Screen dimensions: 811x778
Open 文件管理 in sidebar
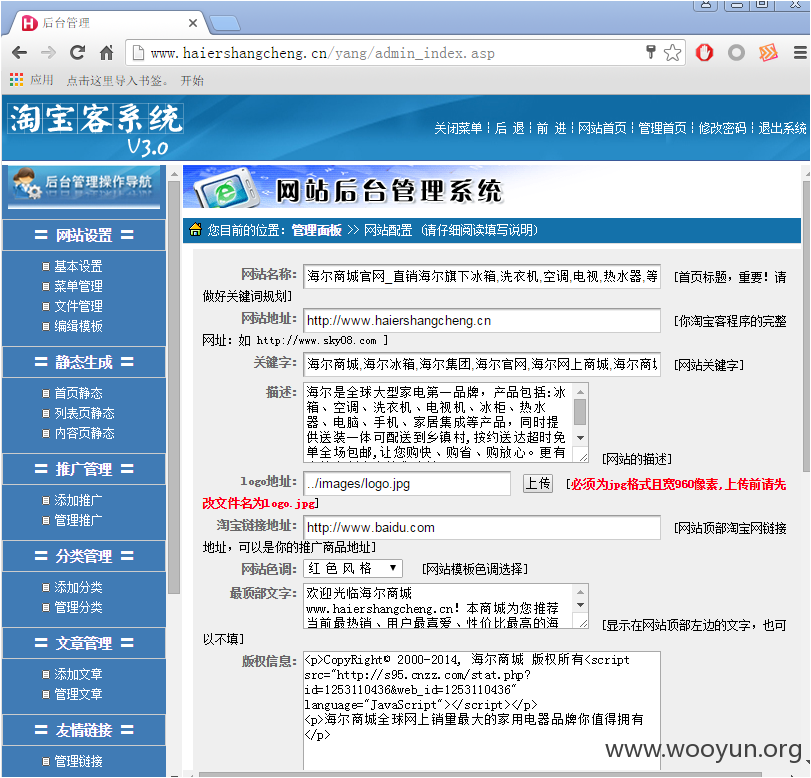coord(78,306)
